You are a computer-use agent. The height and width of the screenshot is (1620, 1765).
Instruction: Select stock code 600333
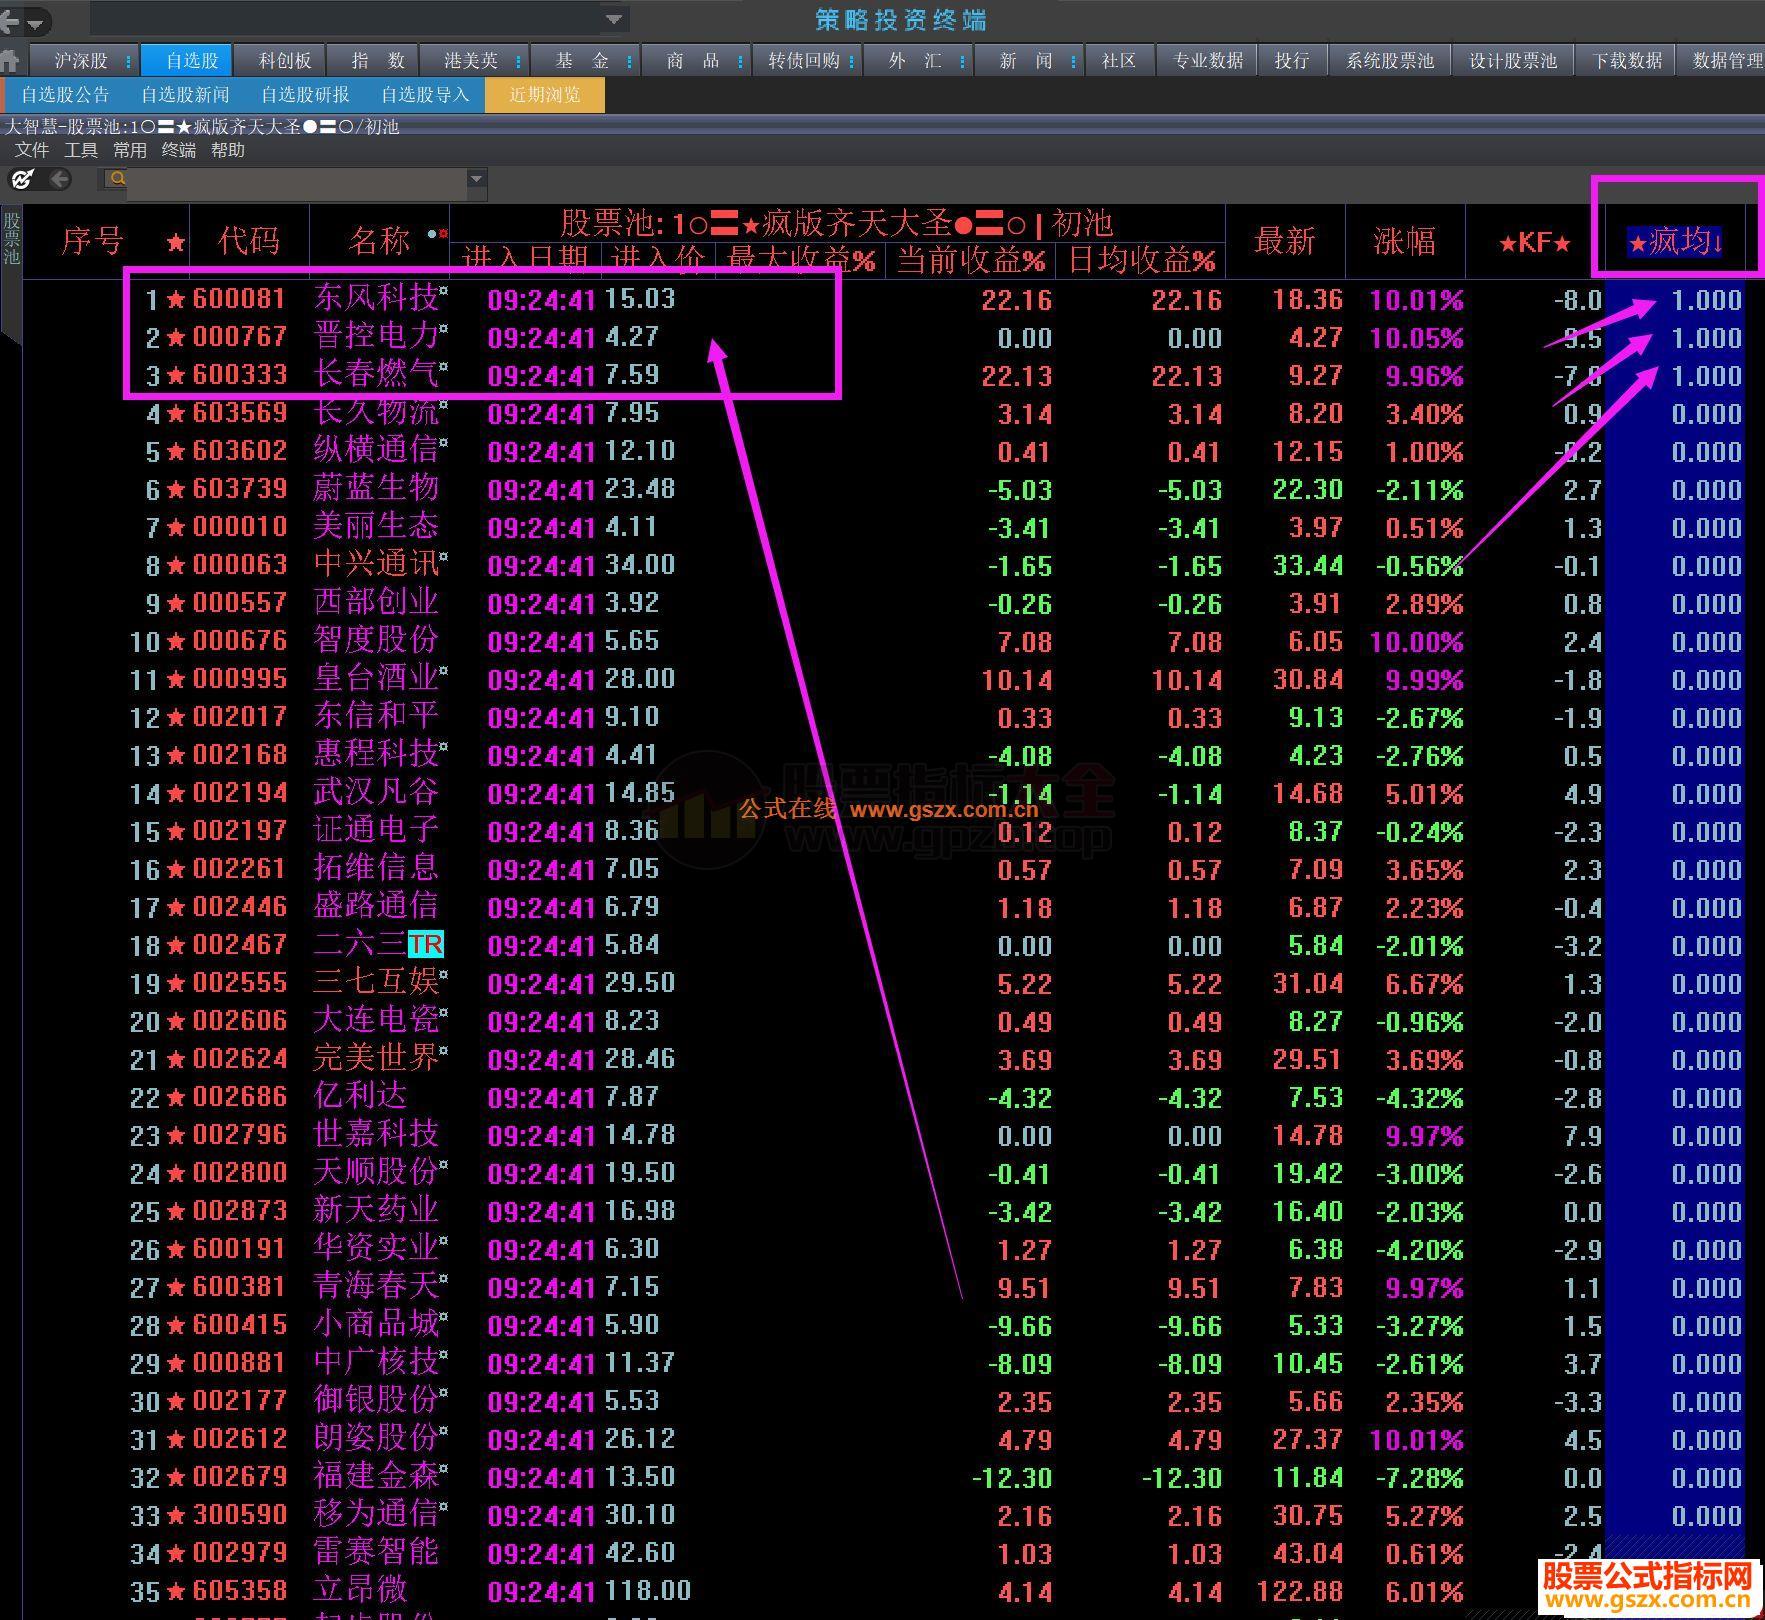240,375
